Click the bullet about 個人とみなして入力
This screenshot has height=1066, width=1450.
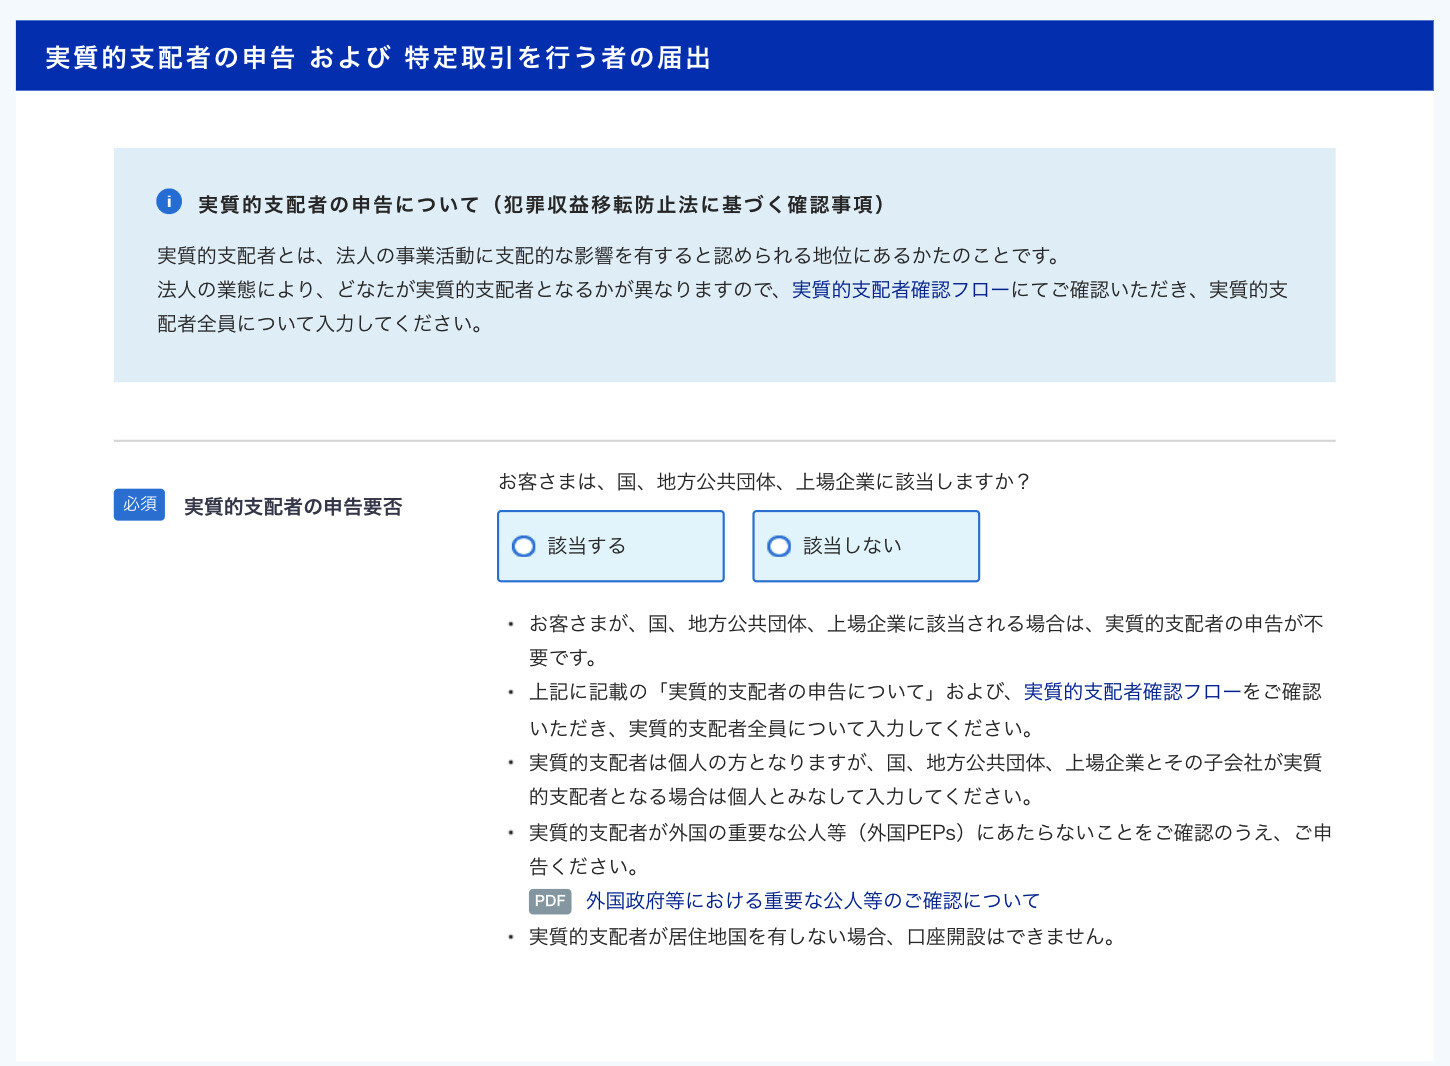pyautogui.click(x=925, y=764)
